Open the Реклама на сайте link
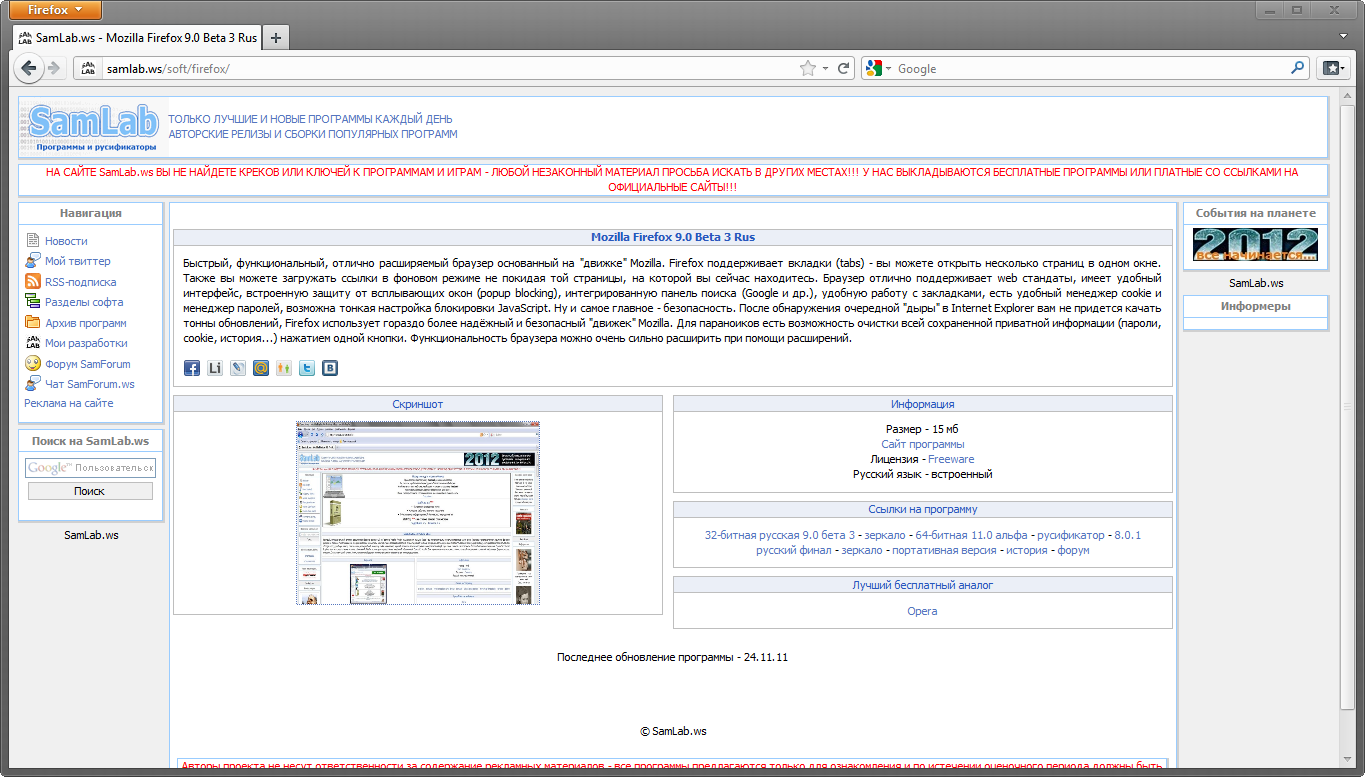The image size is (1365, 777). pos(69,403)
